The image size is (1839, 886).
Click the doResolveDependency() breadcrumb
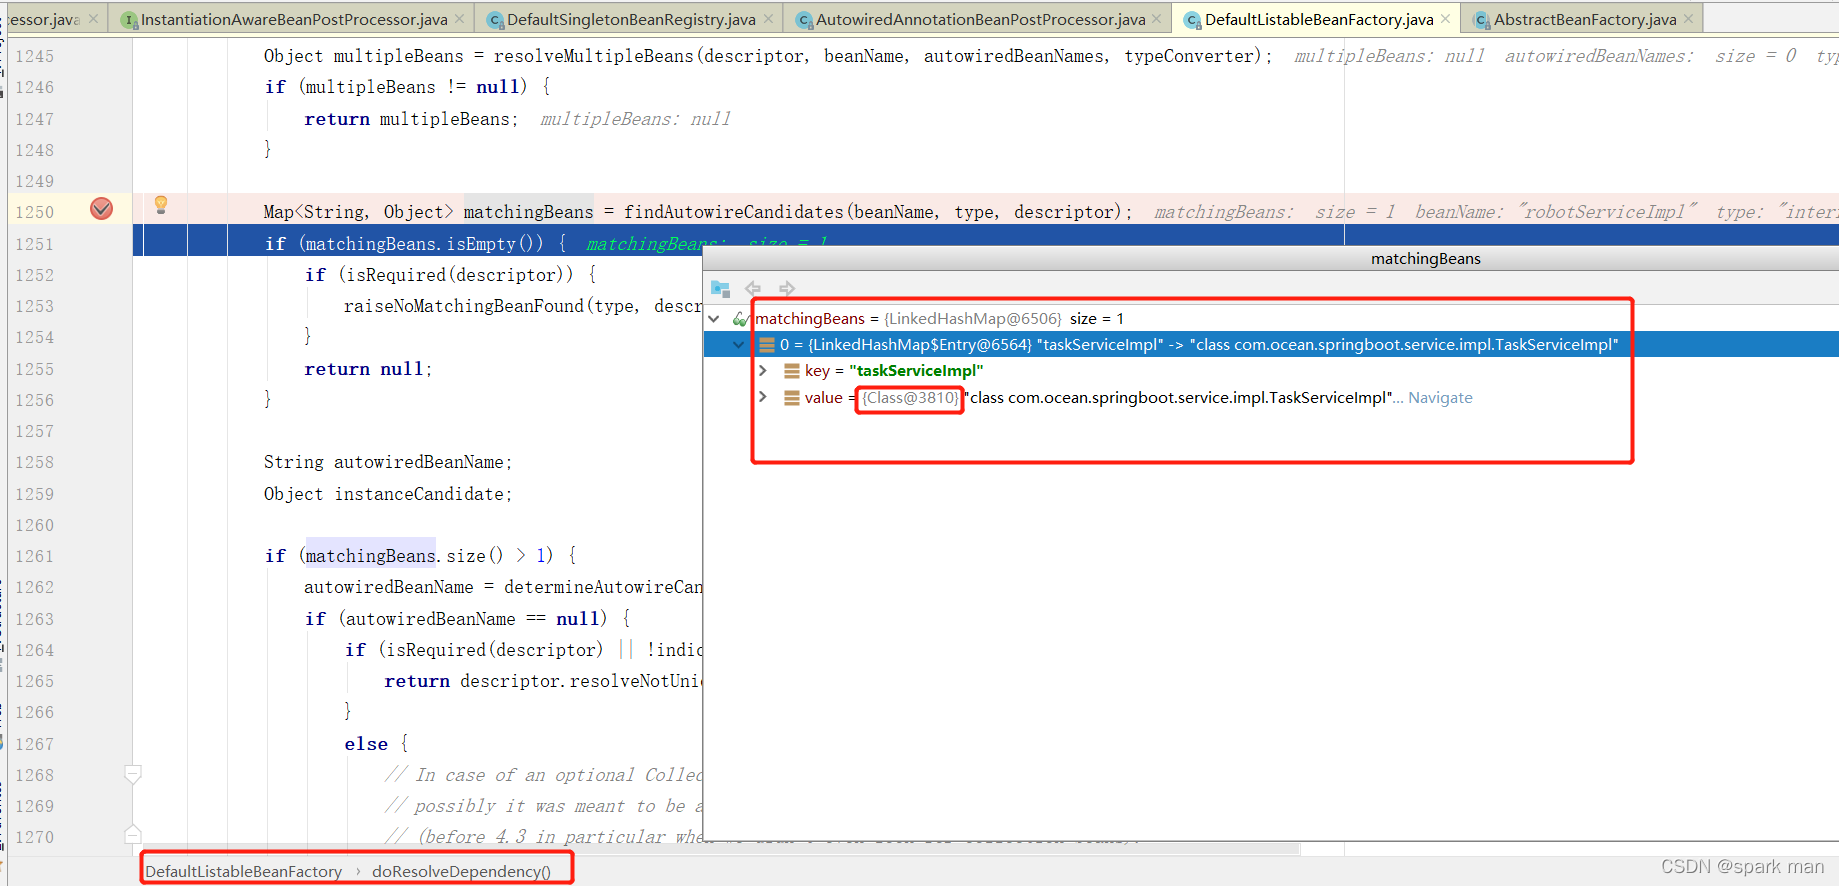461,872
